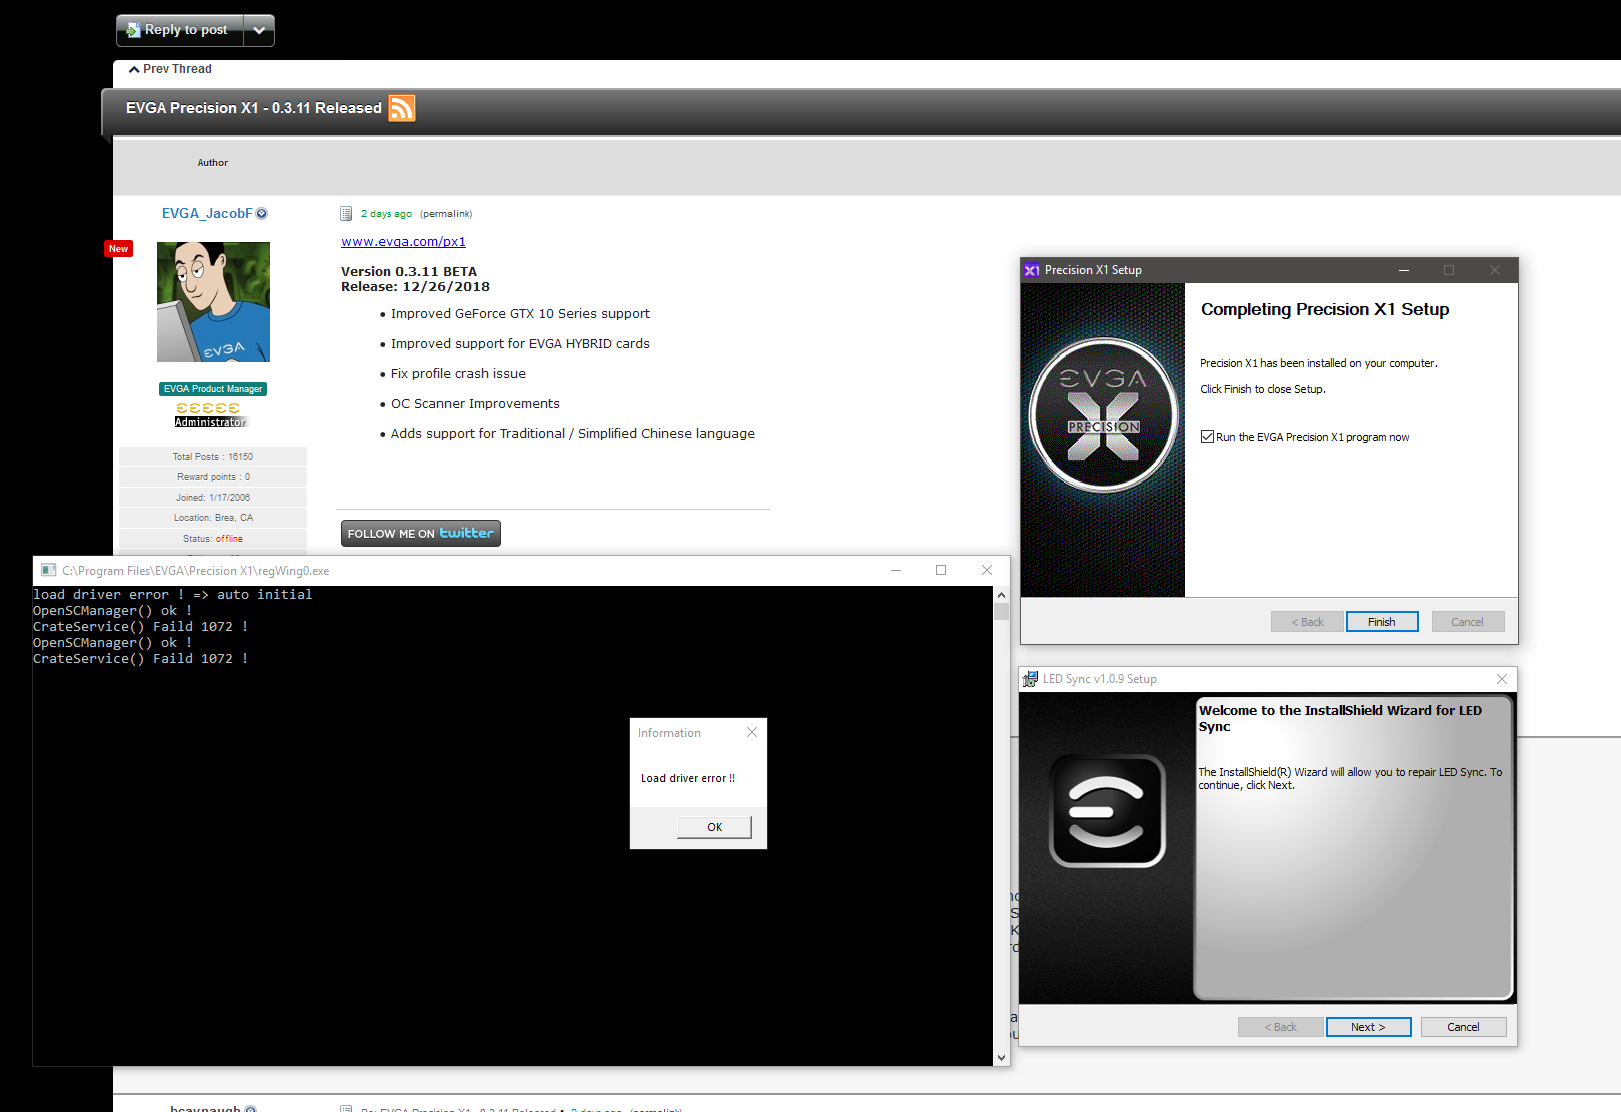
Task: Open EVGA_JacobF user profile link
Action: (x=207, y=213)
